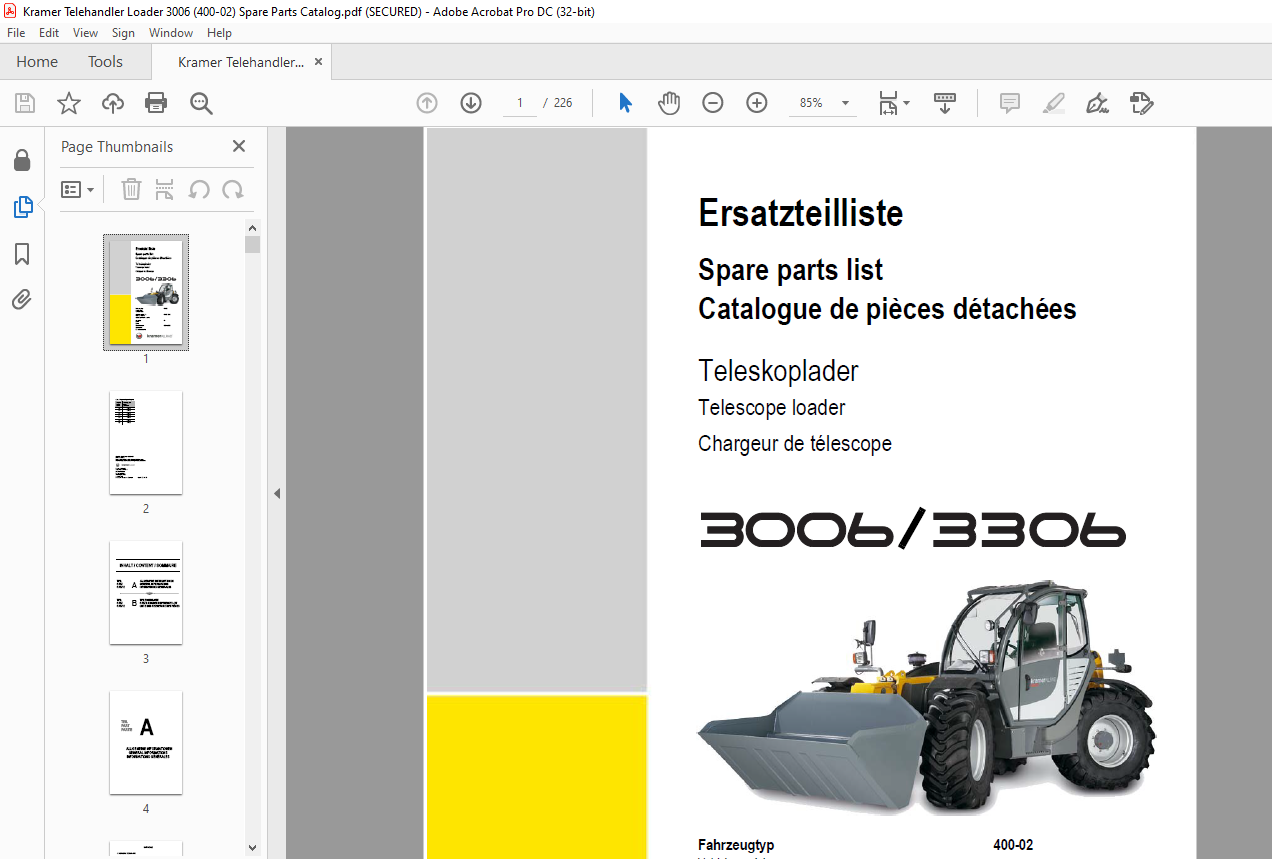Click the scrolling mode keyboard icon
The height and width of the screenshot is (859, 1272).
click(x=945, y=103)
